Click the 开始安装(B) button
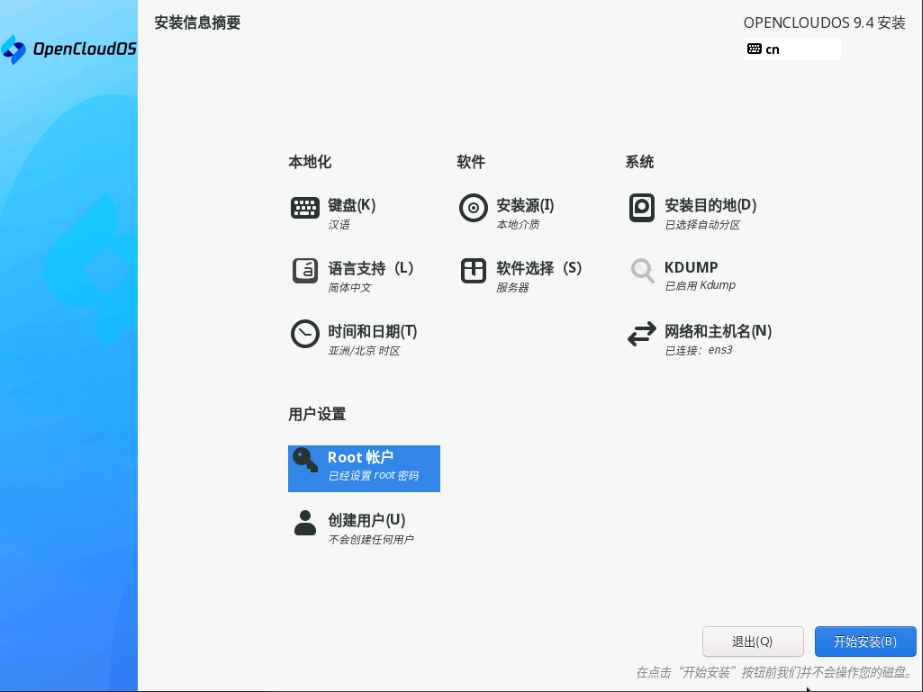The width and height of the screenshot is (923, 692). [x=865, y=641]
